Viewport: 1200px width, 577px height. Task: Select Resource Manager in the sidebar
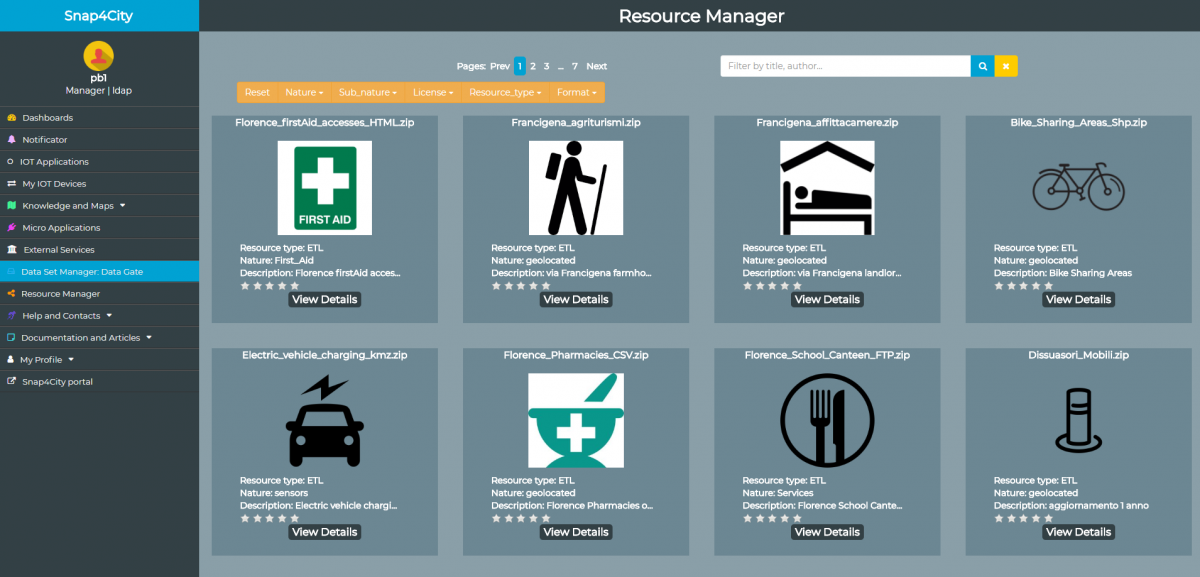click(x=60, y=294)
